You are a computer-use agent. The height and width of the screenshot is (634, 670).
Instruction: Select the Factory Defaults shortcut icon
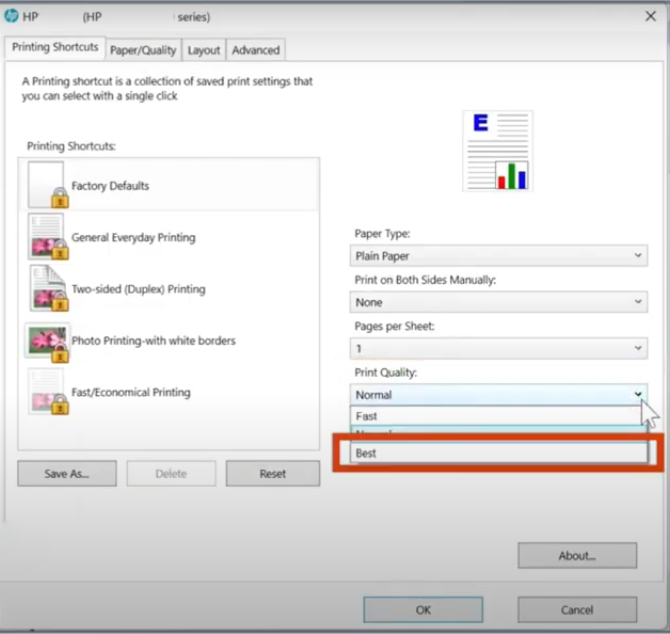pos(48,185)
